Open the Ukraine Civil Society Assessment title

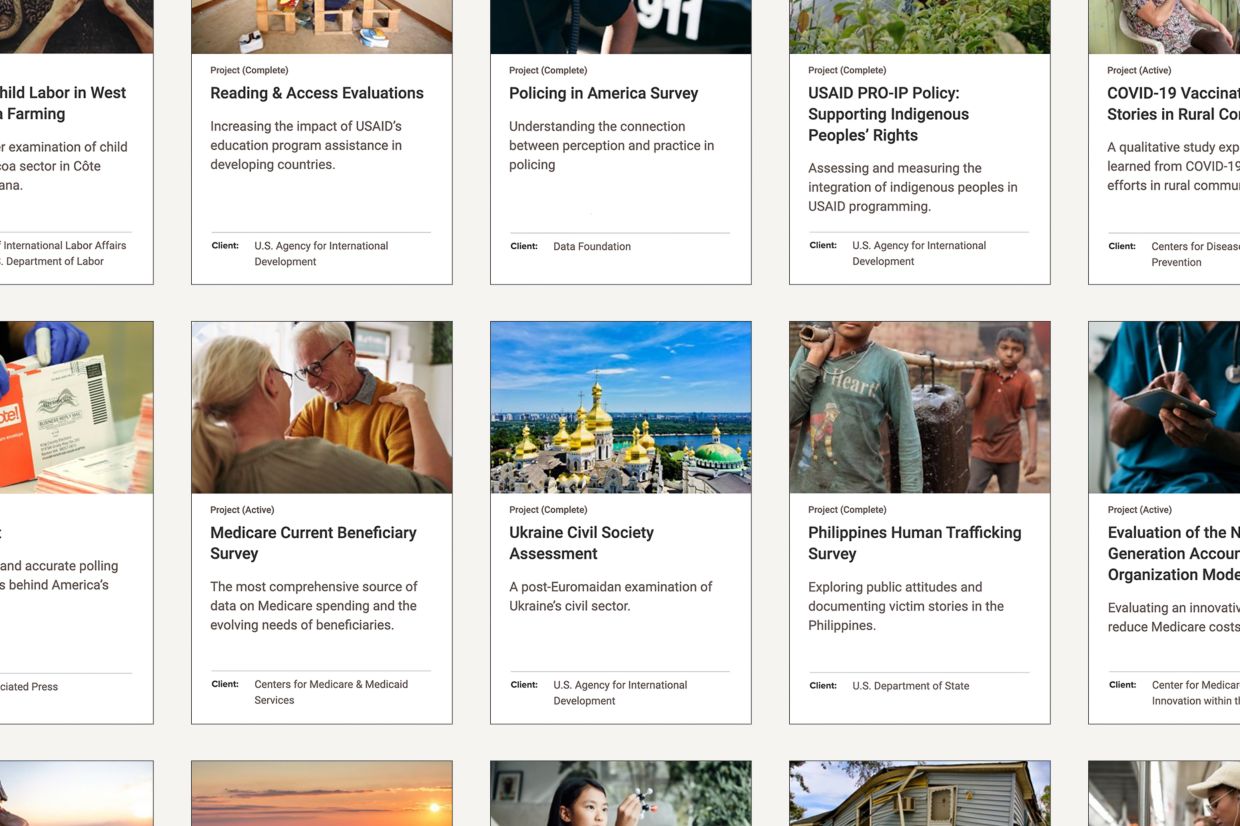(581, 543)
